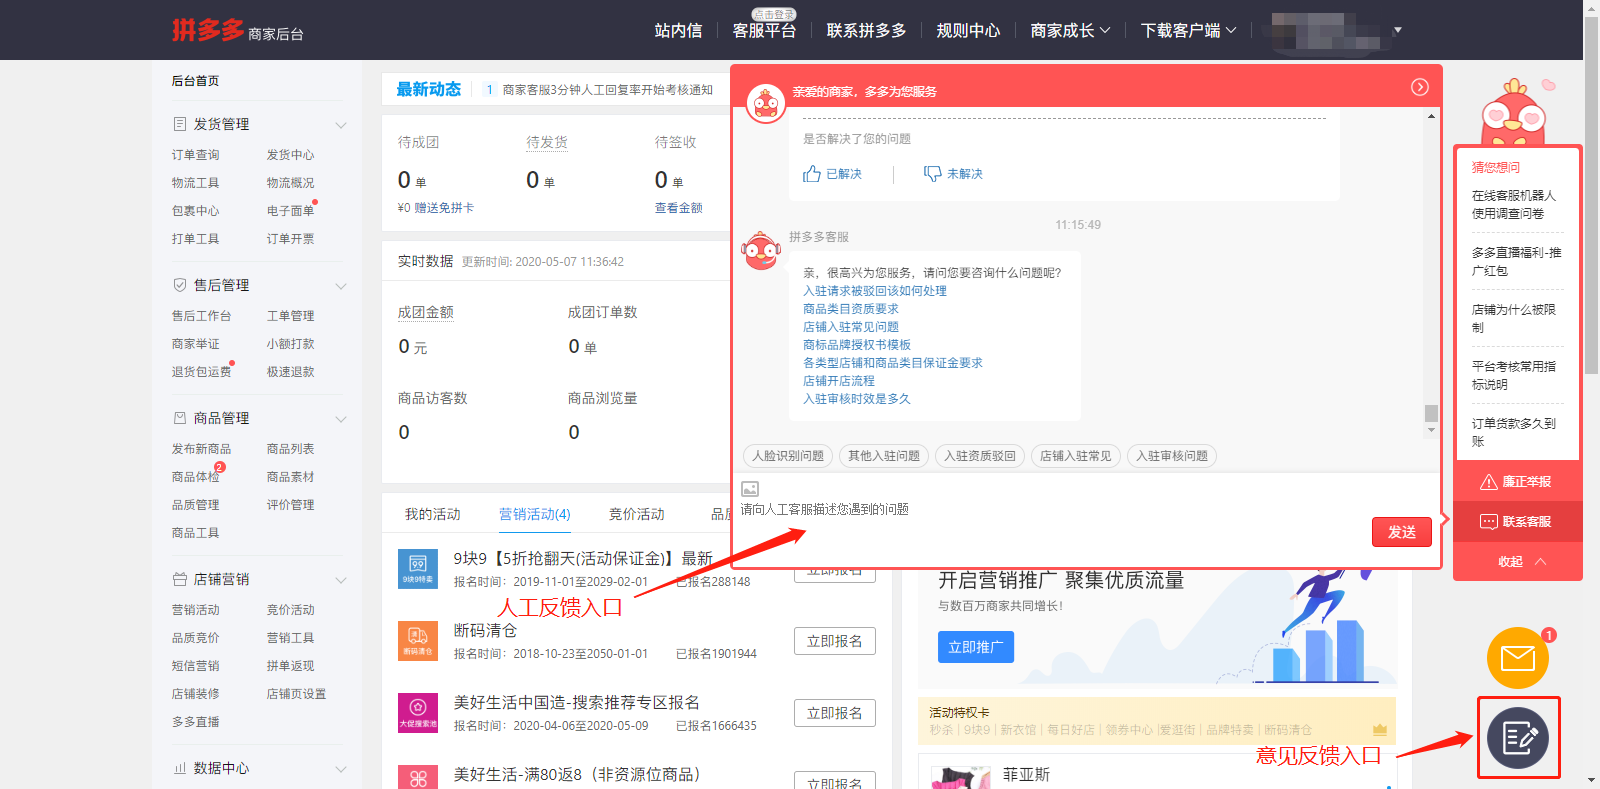Open the 下载客户端 dropdown

point(1188,31)
